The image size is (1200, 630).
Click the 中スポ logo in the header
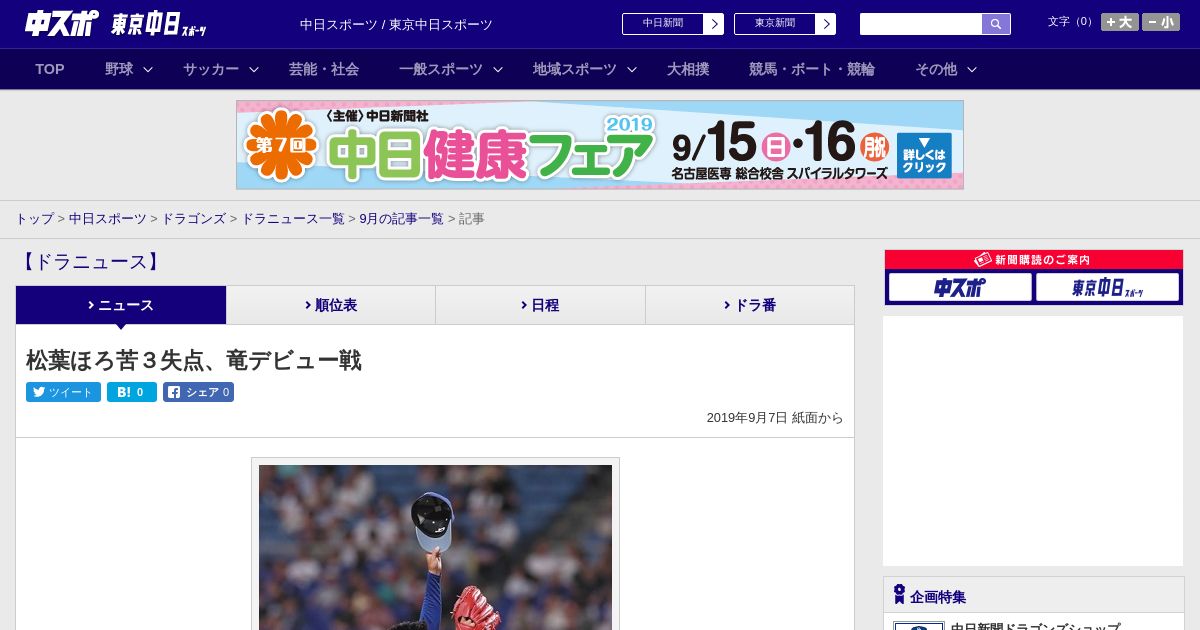point(61,23)
